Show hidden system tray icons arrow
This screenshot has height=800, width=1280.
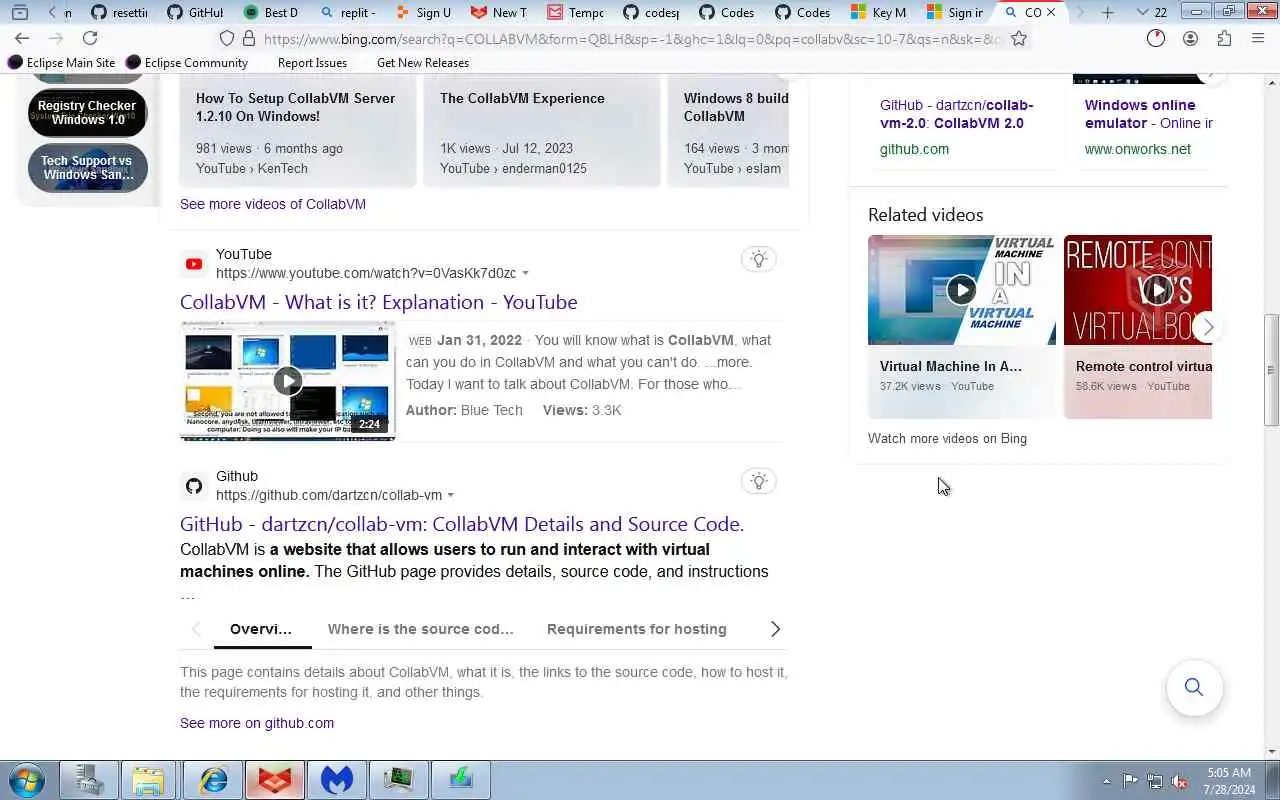click(1106, 781)
